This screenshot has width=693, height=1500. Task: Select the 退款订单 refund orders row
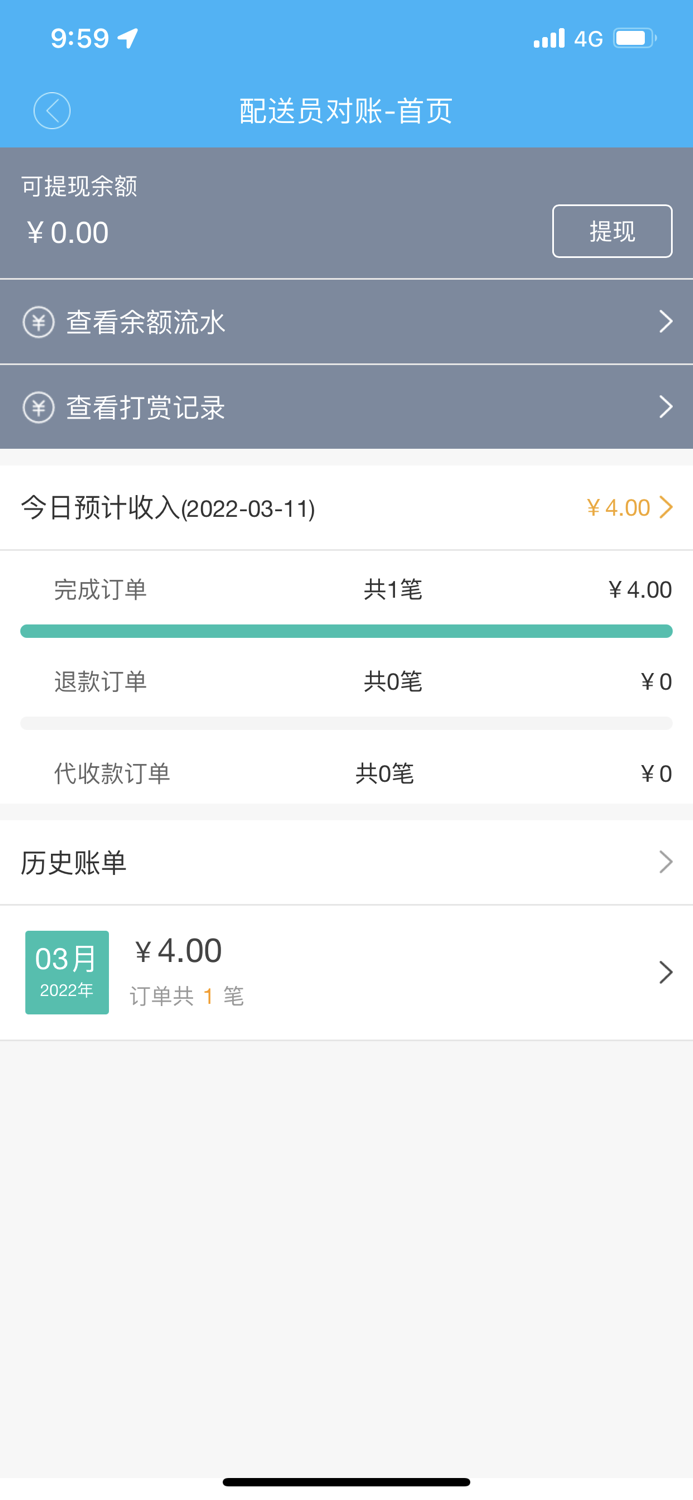tap(346, 681)
